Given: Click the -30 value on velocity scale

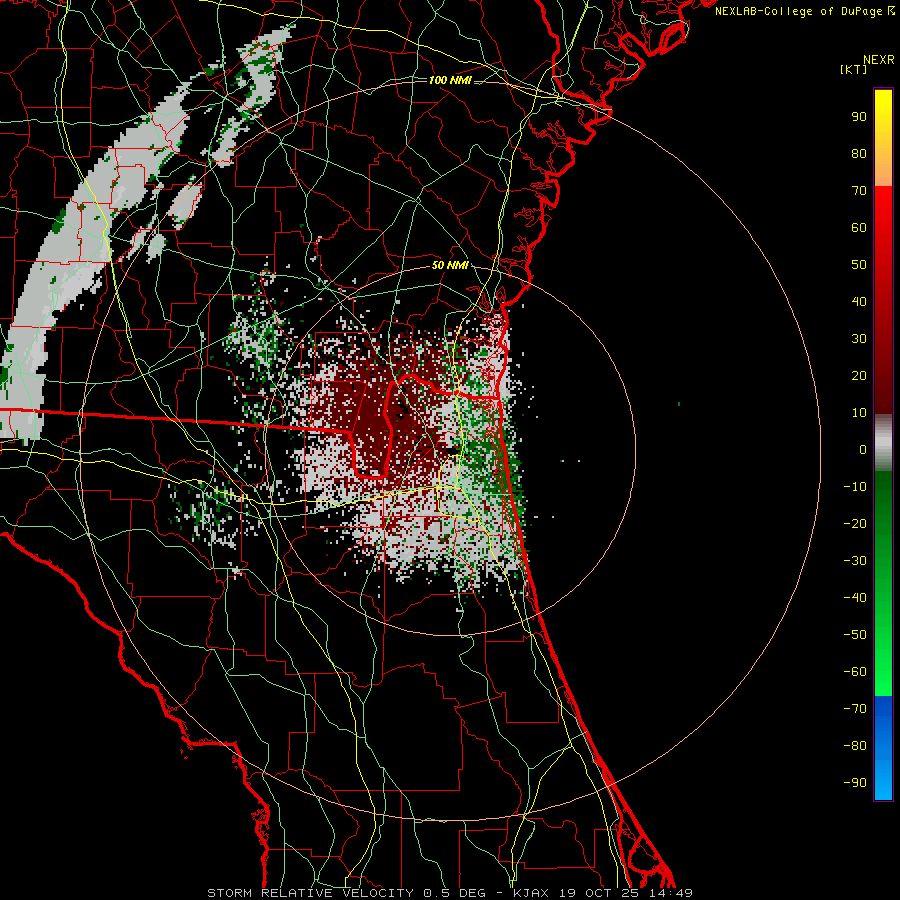Looking at the screenshot, I should click(855, 561).
